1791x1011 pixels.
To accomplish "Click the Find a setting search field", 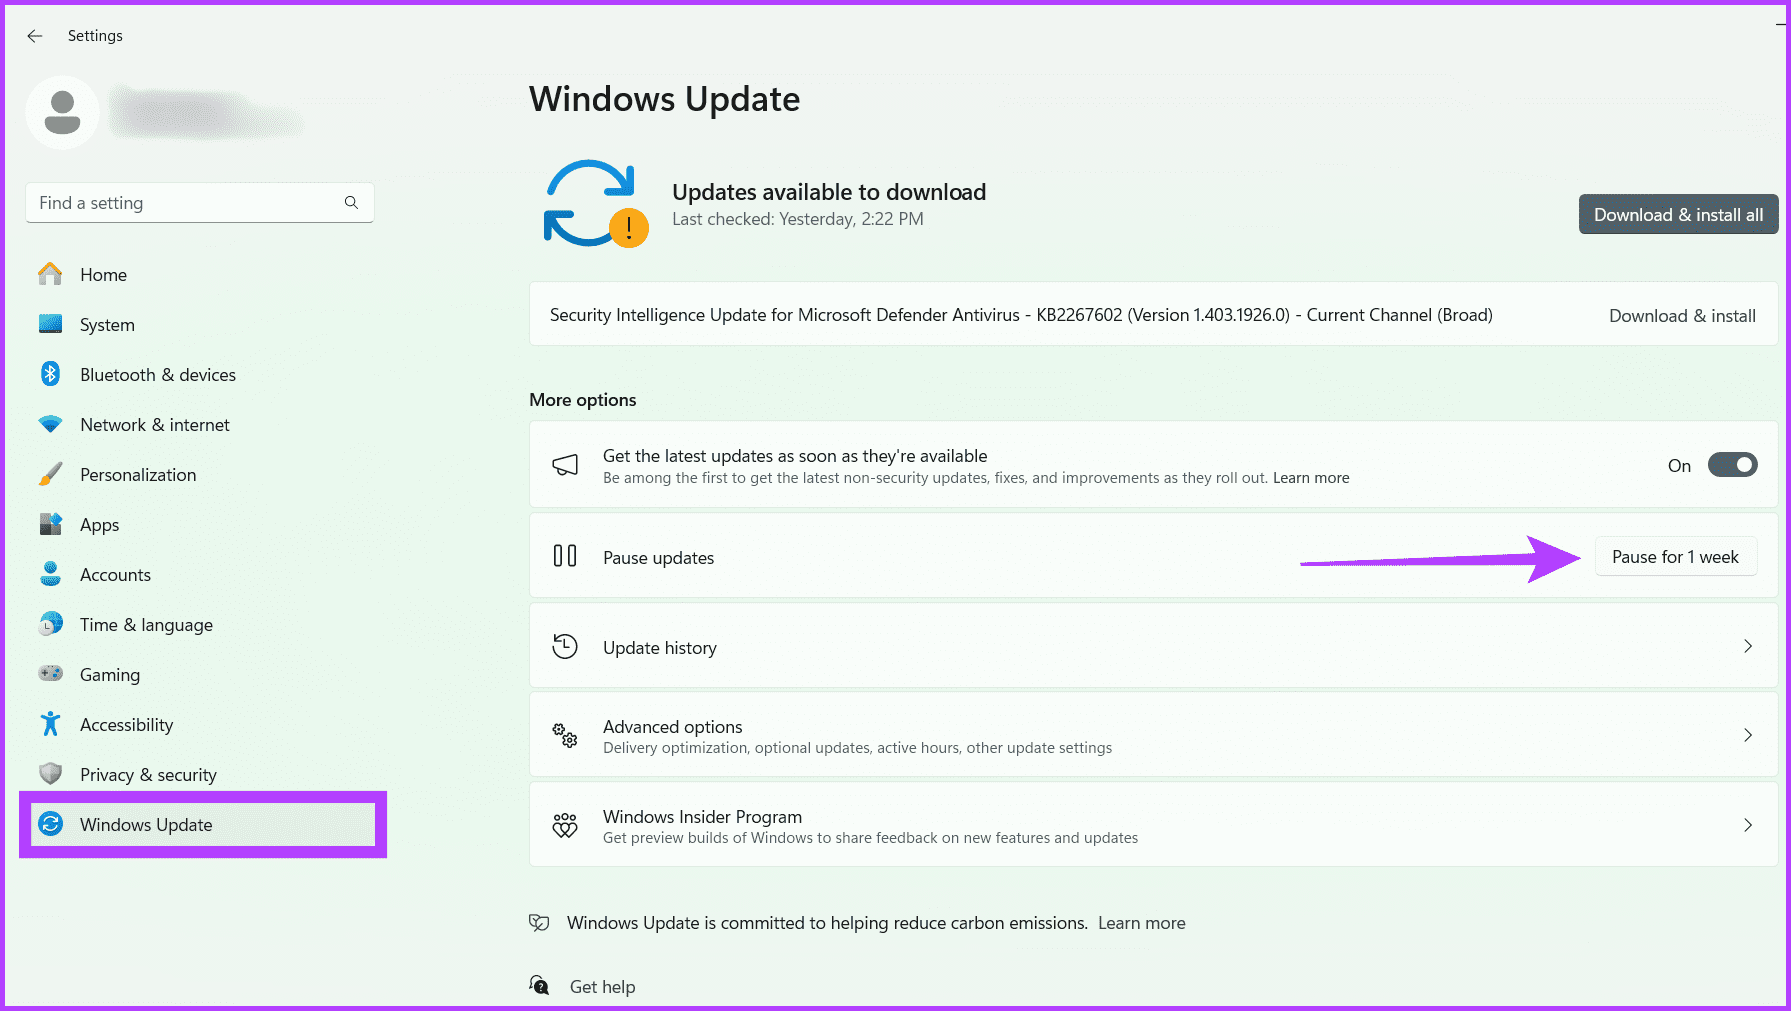I will click(199, 202).
